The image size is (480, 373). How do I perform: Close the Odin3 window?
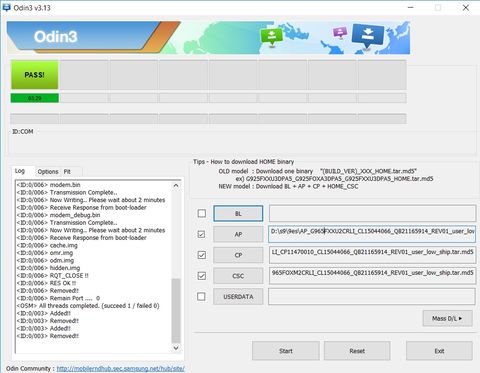click(x=466, y=8)
